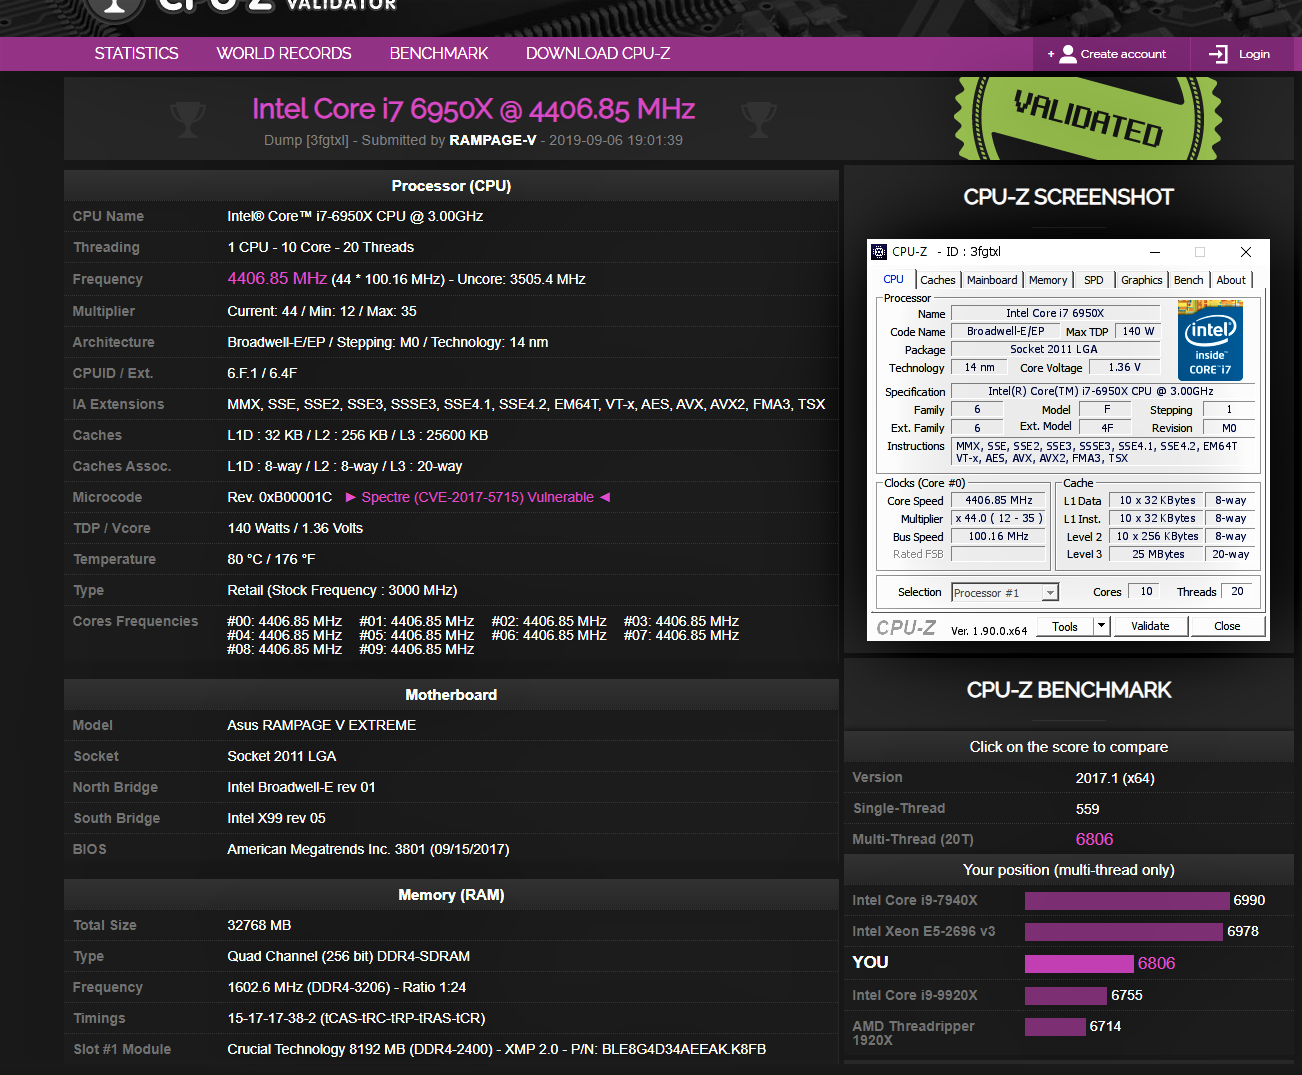Click the Tools button in the CPU-Z screenshot
The image size is (1302, 1075).
click(1065, 627)
